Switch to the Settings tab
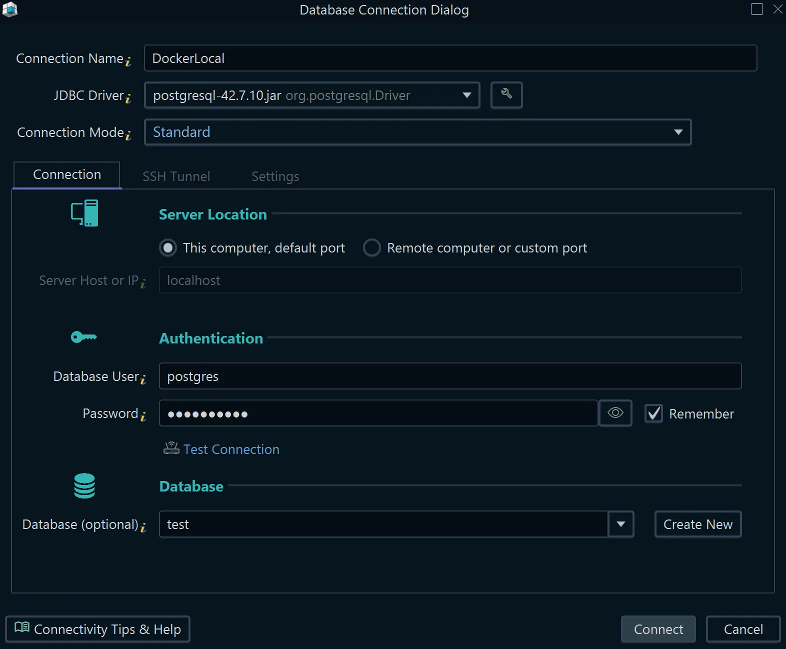Screen dimensions: 786x649 pyautogui.click(x=275, y=176)
